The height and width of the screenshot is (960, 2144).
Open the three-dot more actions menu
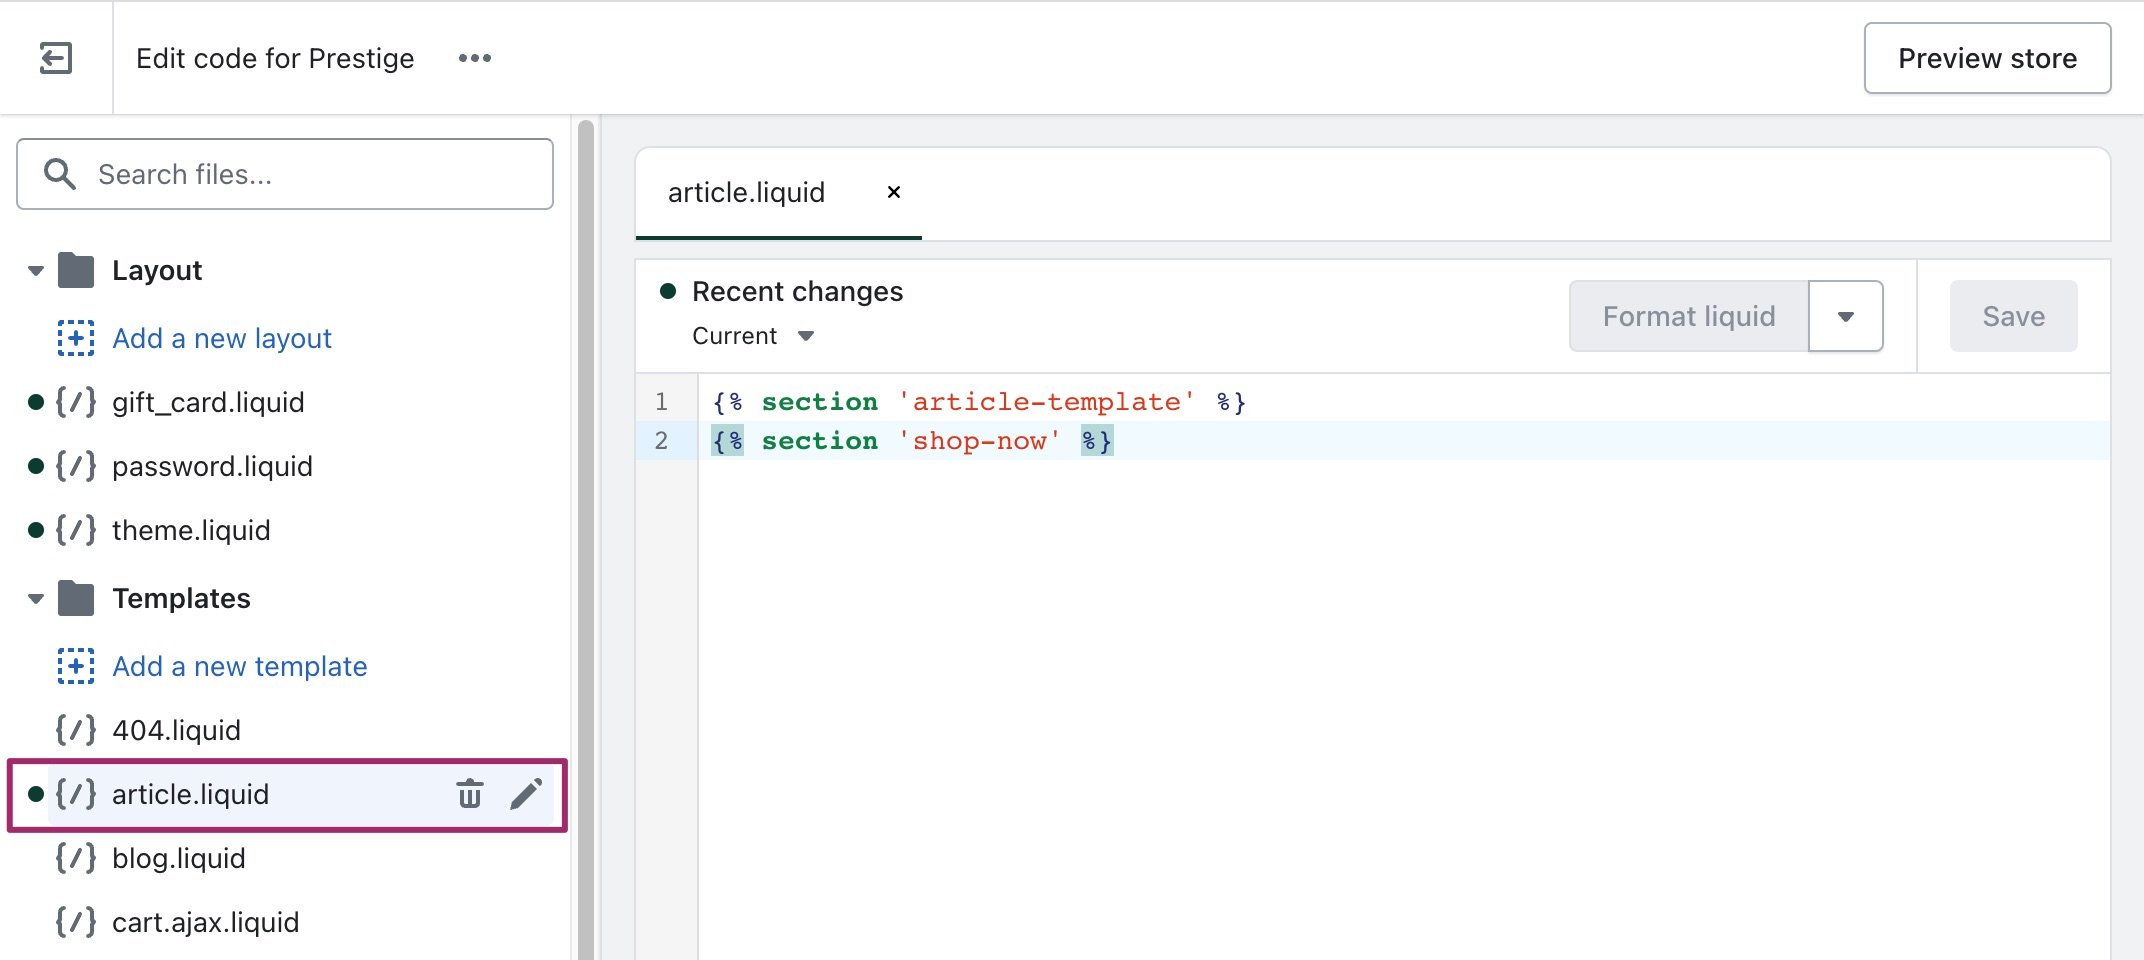tap(474, 58)
